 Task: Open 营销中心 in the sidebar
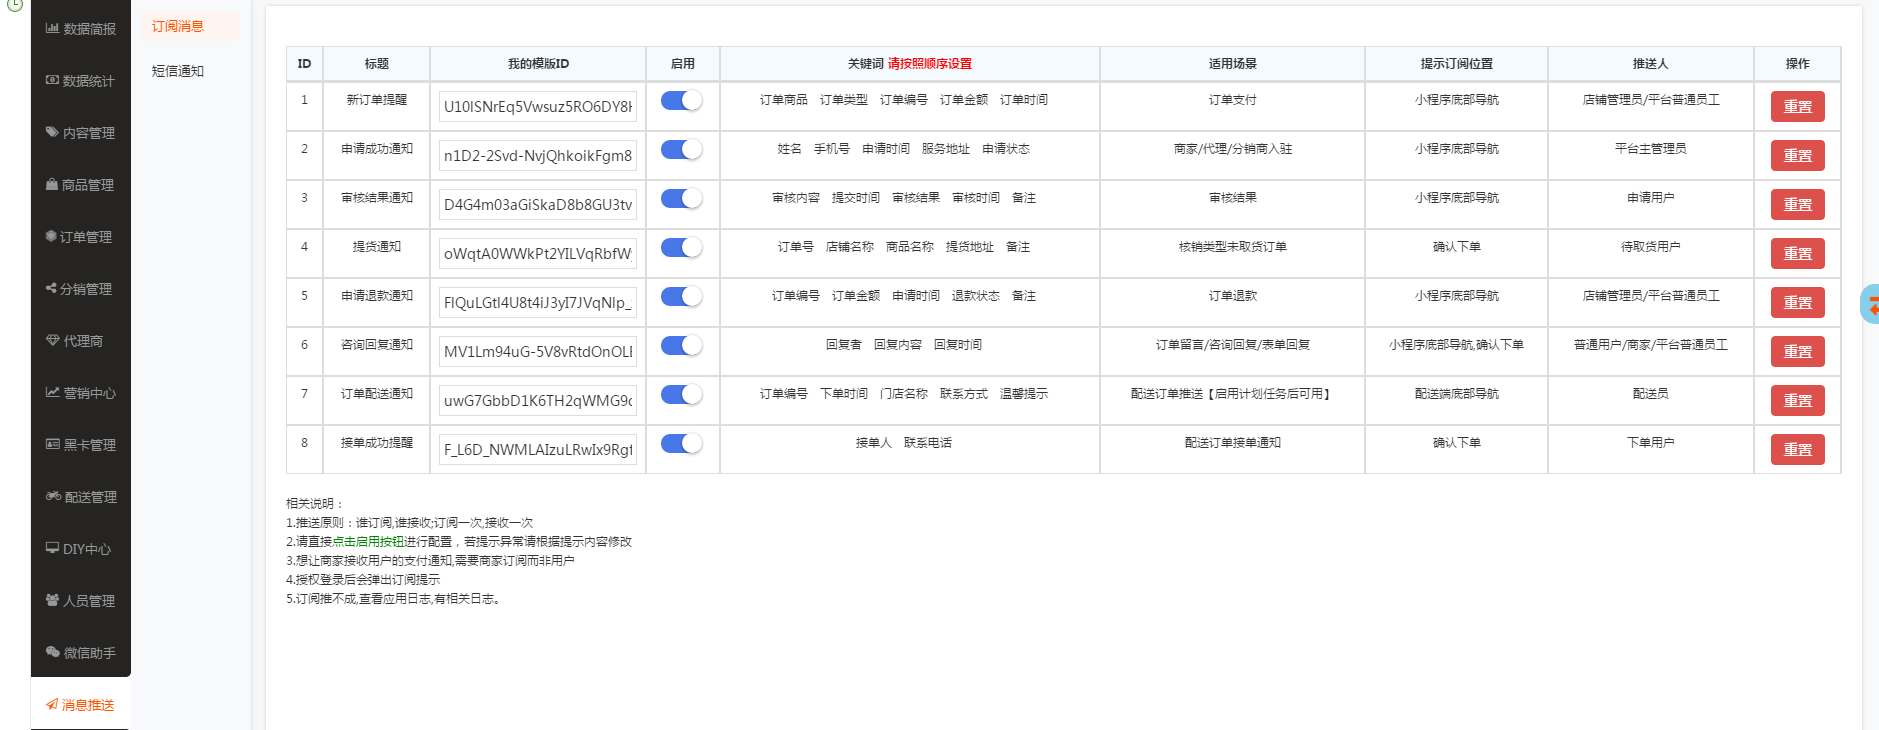point(81,393)
